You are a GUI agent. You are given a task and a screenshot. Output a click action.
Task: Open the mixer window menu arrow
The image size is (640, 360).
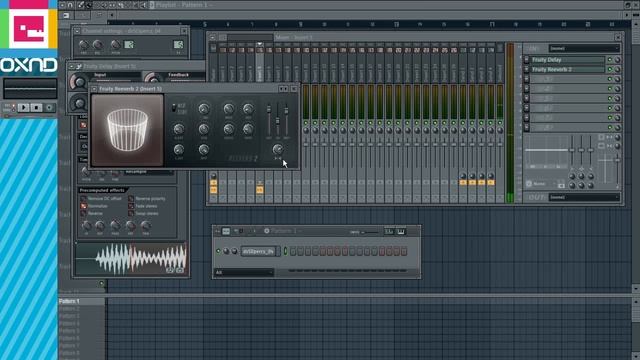click(212, 37)
